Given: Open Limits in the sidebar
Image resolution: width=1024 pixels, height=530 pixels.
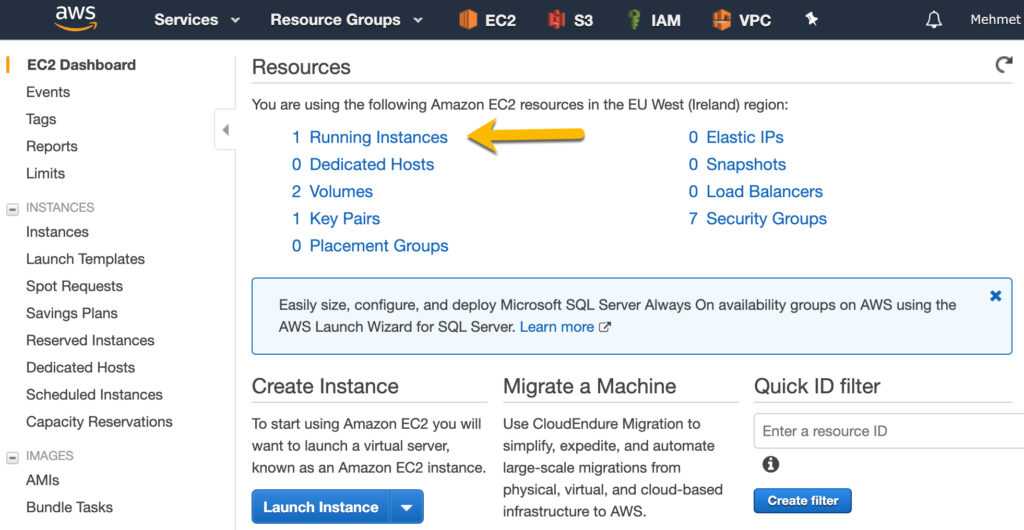Looking at the screenshot, I should 46,174.
